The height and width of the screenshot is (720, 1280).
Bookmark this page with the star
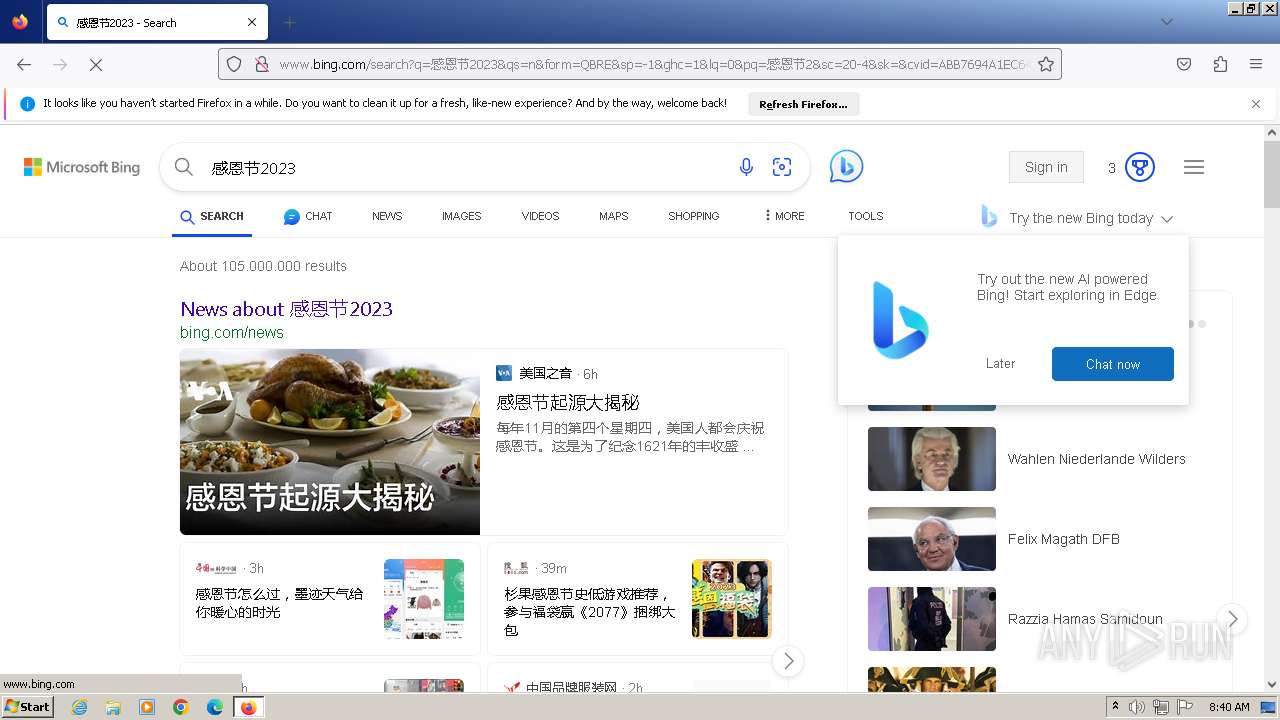point(1046,64)
